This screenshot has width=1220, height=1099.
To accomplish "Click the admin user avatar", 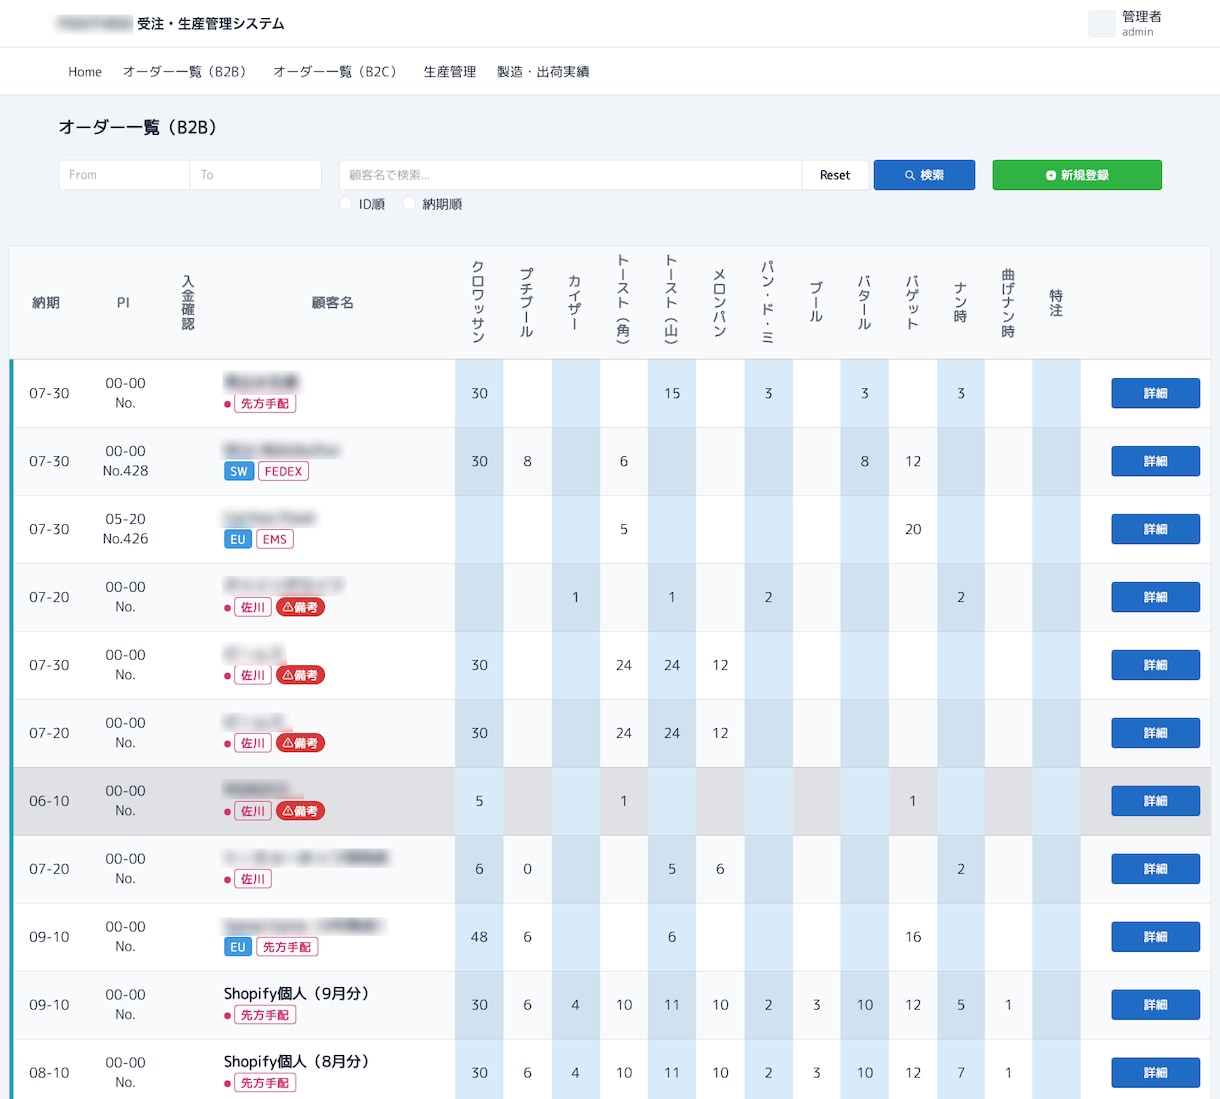I will tap(1101, 24).
